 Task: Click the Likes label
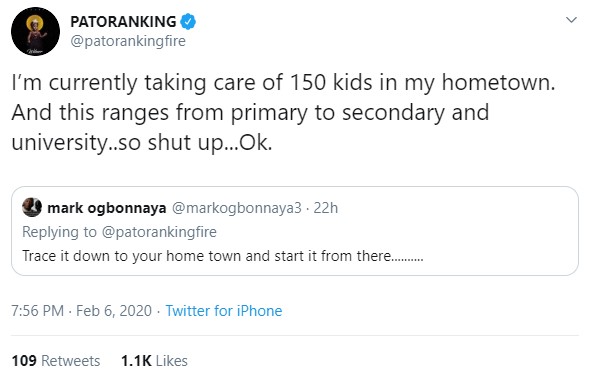[x=172, y=361]
